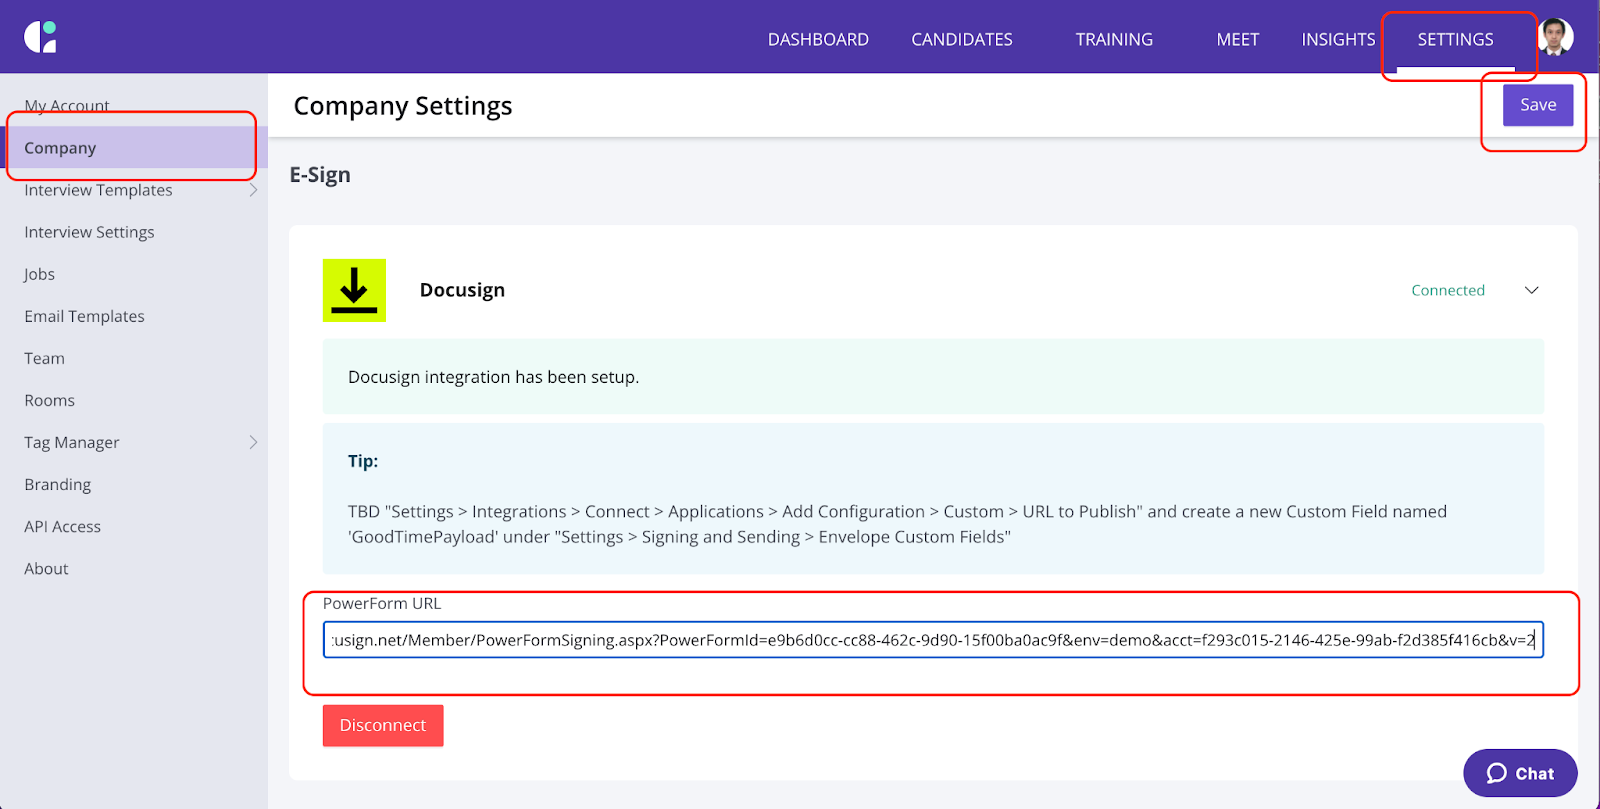
Task: Go to Interview Settings in sidebar
Action: [x=90, y=232]
